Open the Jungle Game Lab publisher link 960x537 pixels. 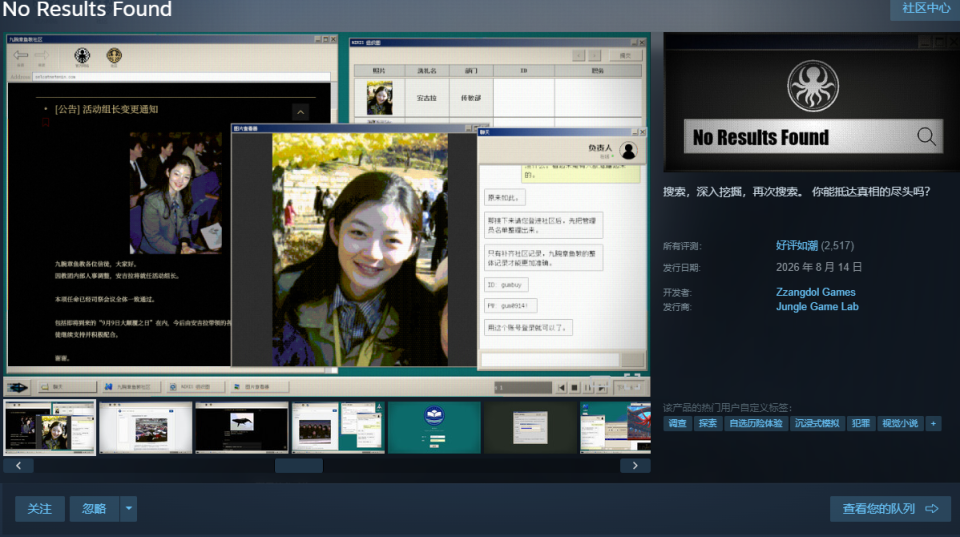[817, 307]
